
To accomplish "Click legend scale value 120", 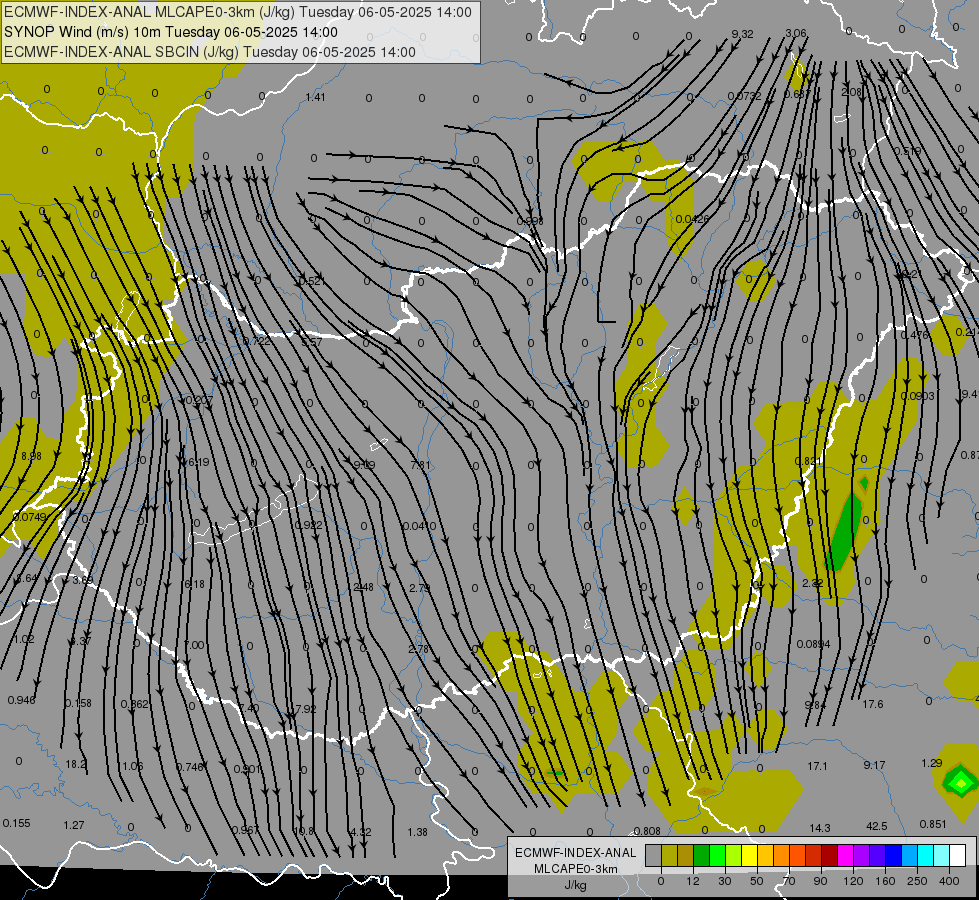I will click(x=853, y=881).
